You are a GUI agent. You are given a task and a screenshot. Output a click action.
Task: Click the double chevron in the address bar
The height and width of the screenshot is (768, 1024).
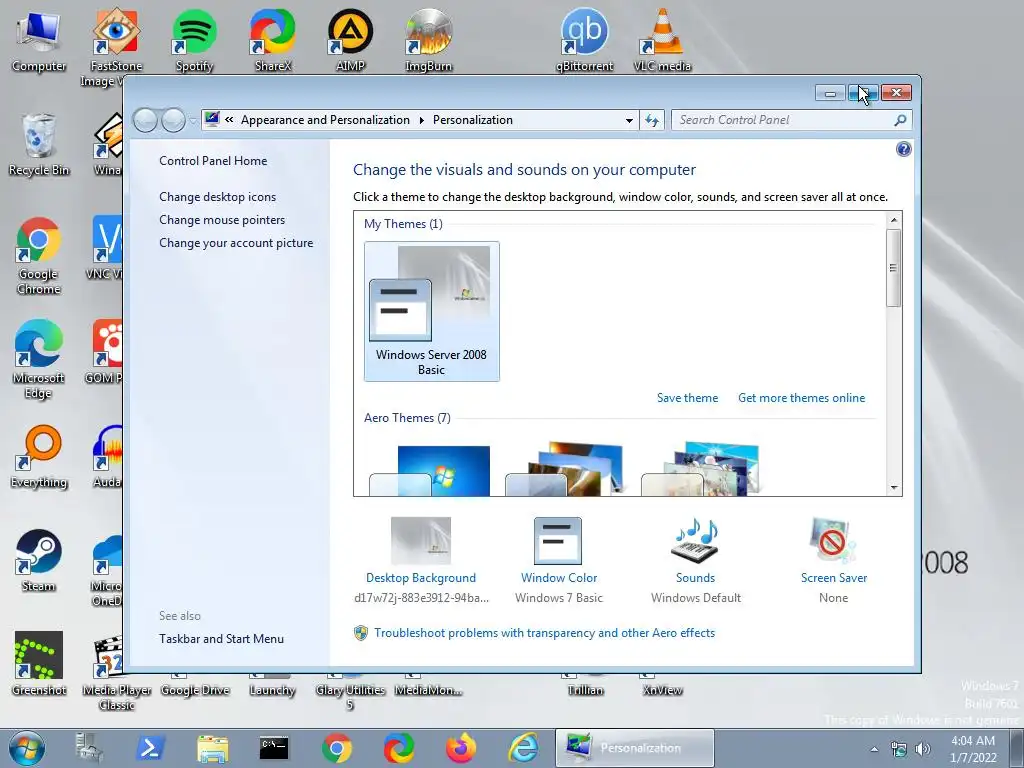tap(229, 120)
